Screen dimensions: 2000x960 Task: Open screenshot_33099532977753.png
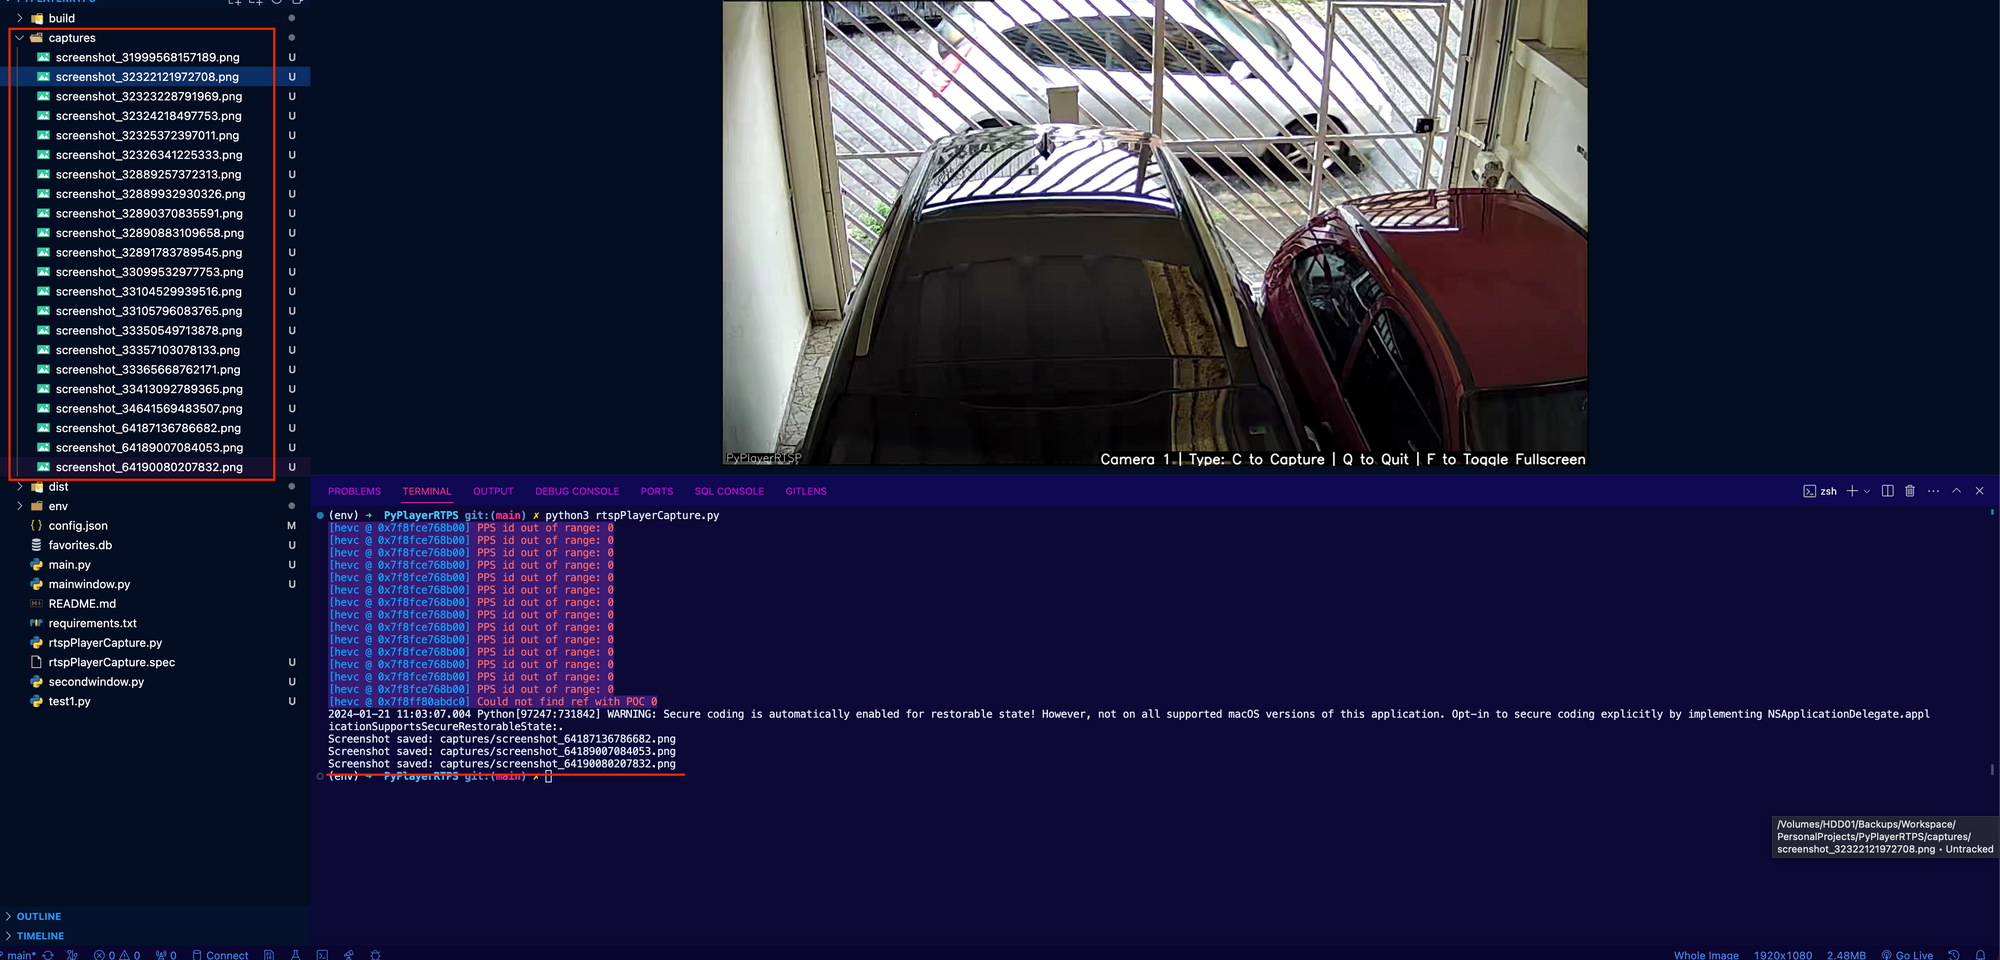(149, 272)
